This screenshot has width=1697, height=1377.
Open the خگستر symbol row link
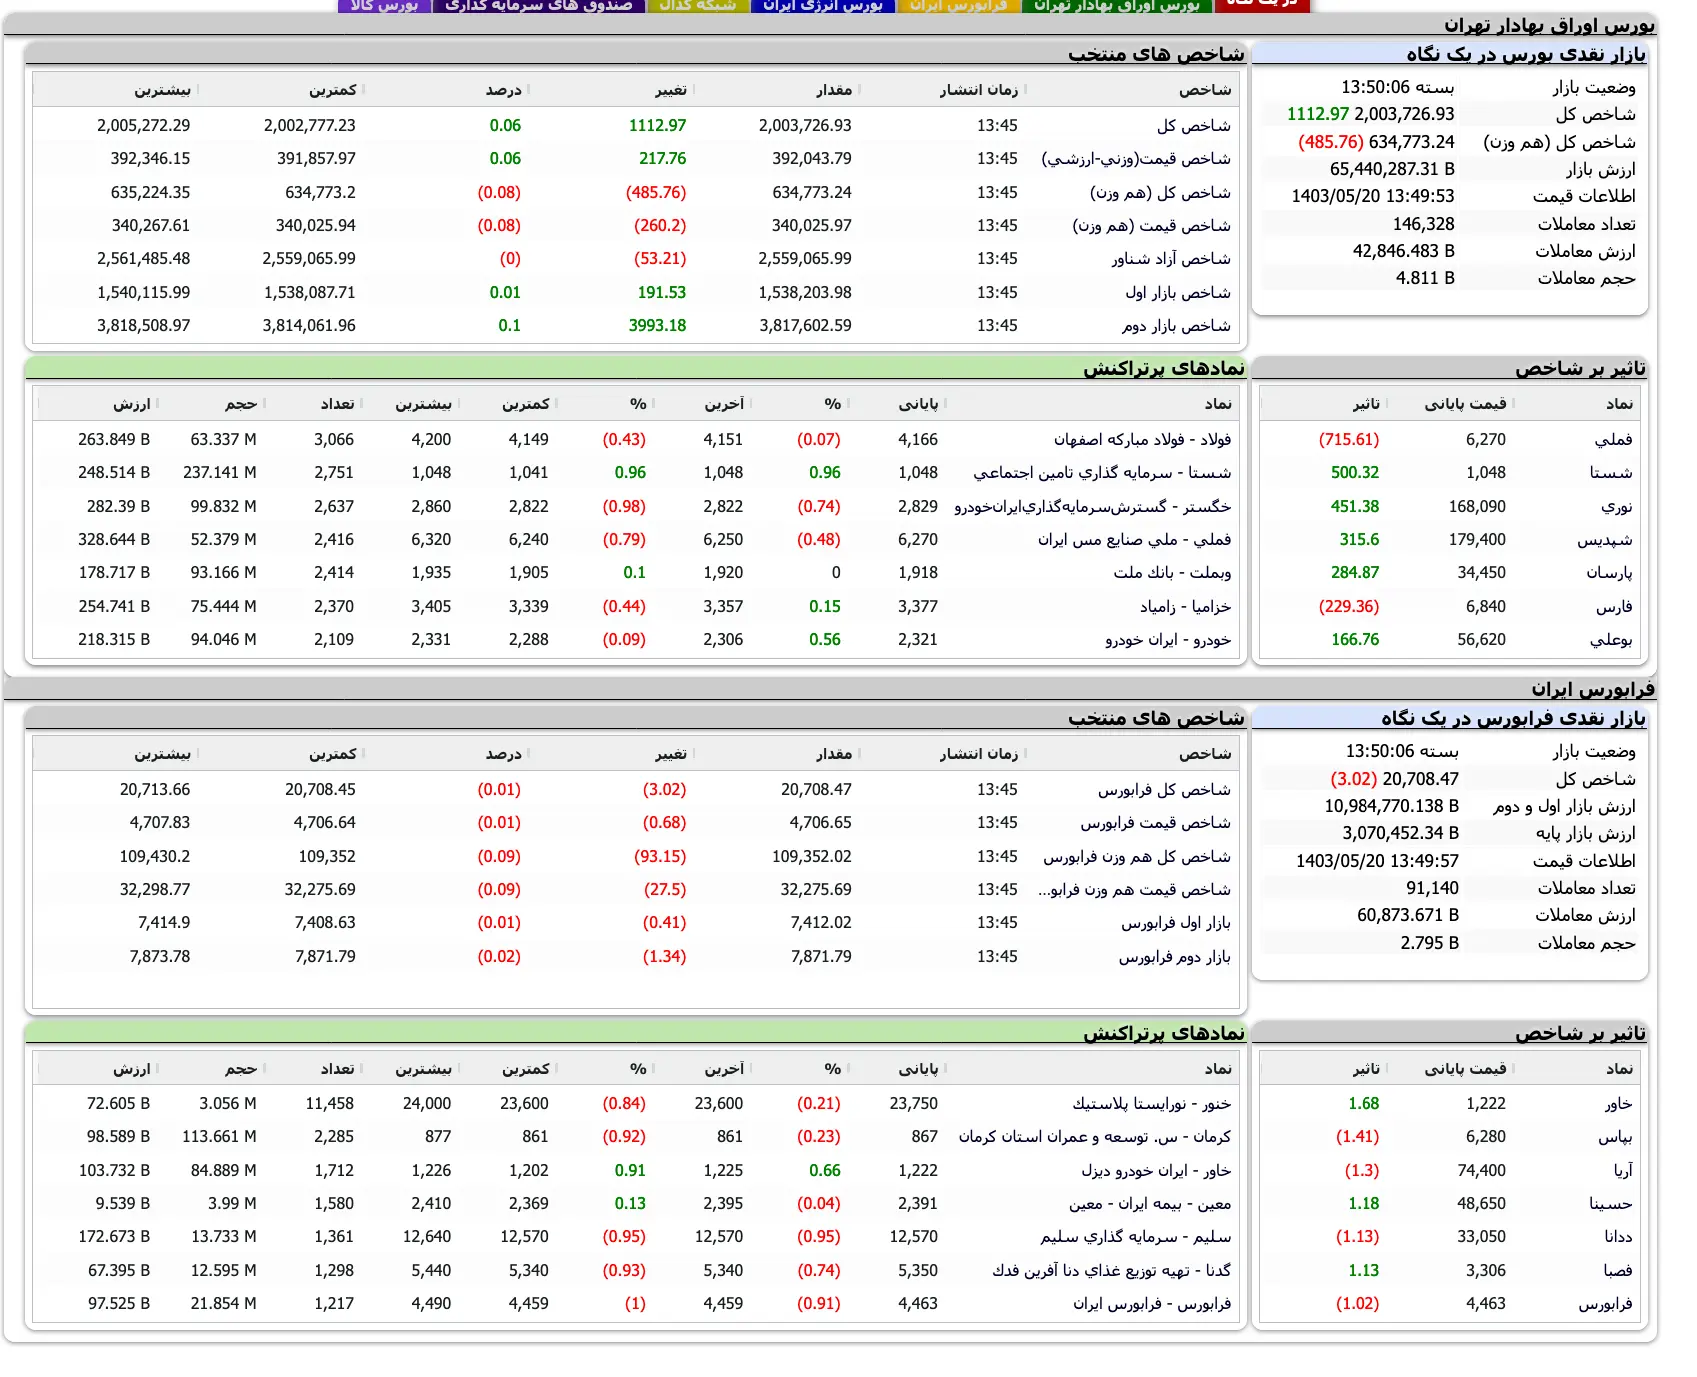coord(1092,506)
